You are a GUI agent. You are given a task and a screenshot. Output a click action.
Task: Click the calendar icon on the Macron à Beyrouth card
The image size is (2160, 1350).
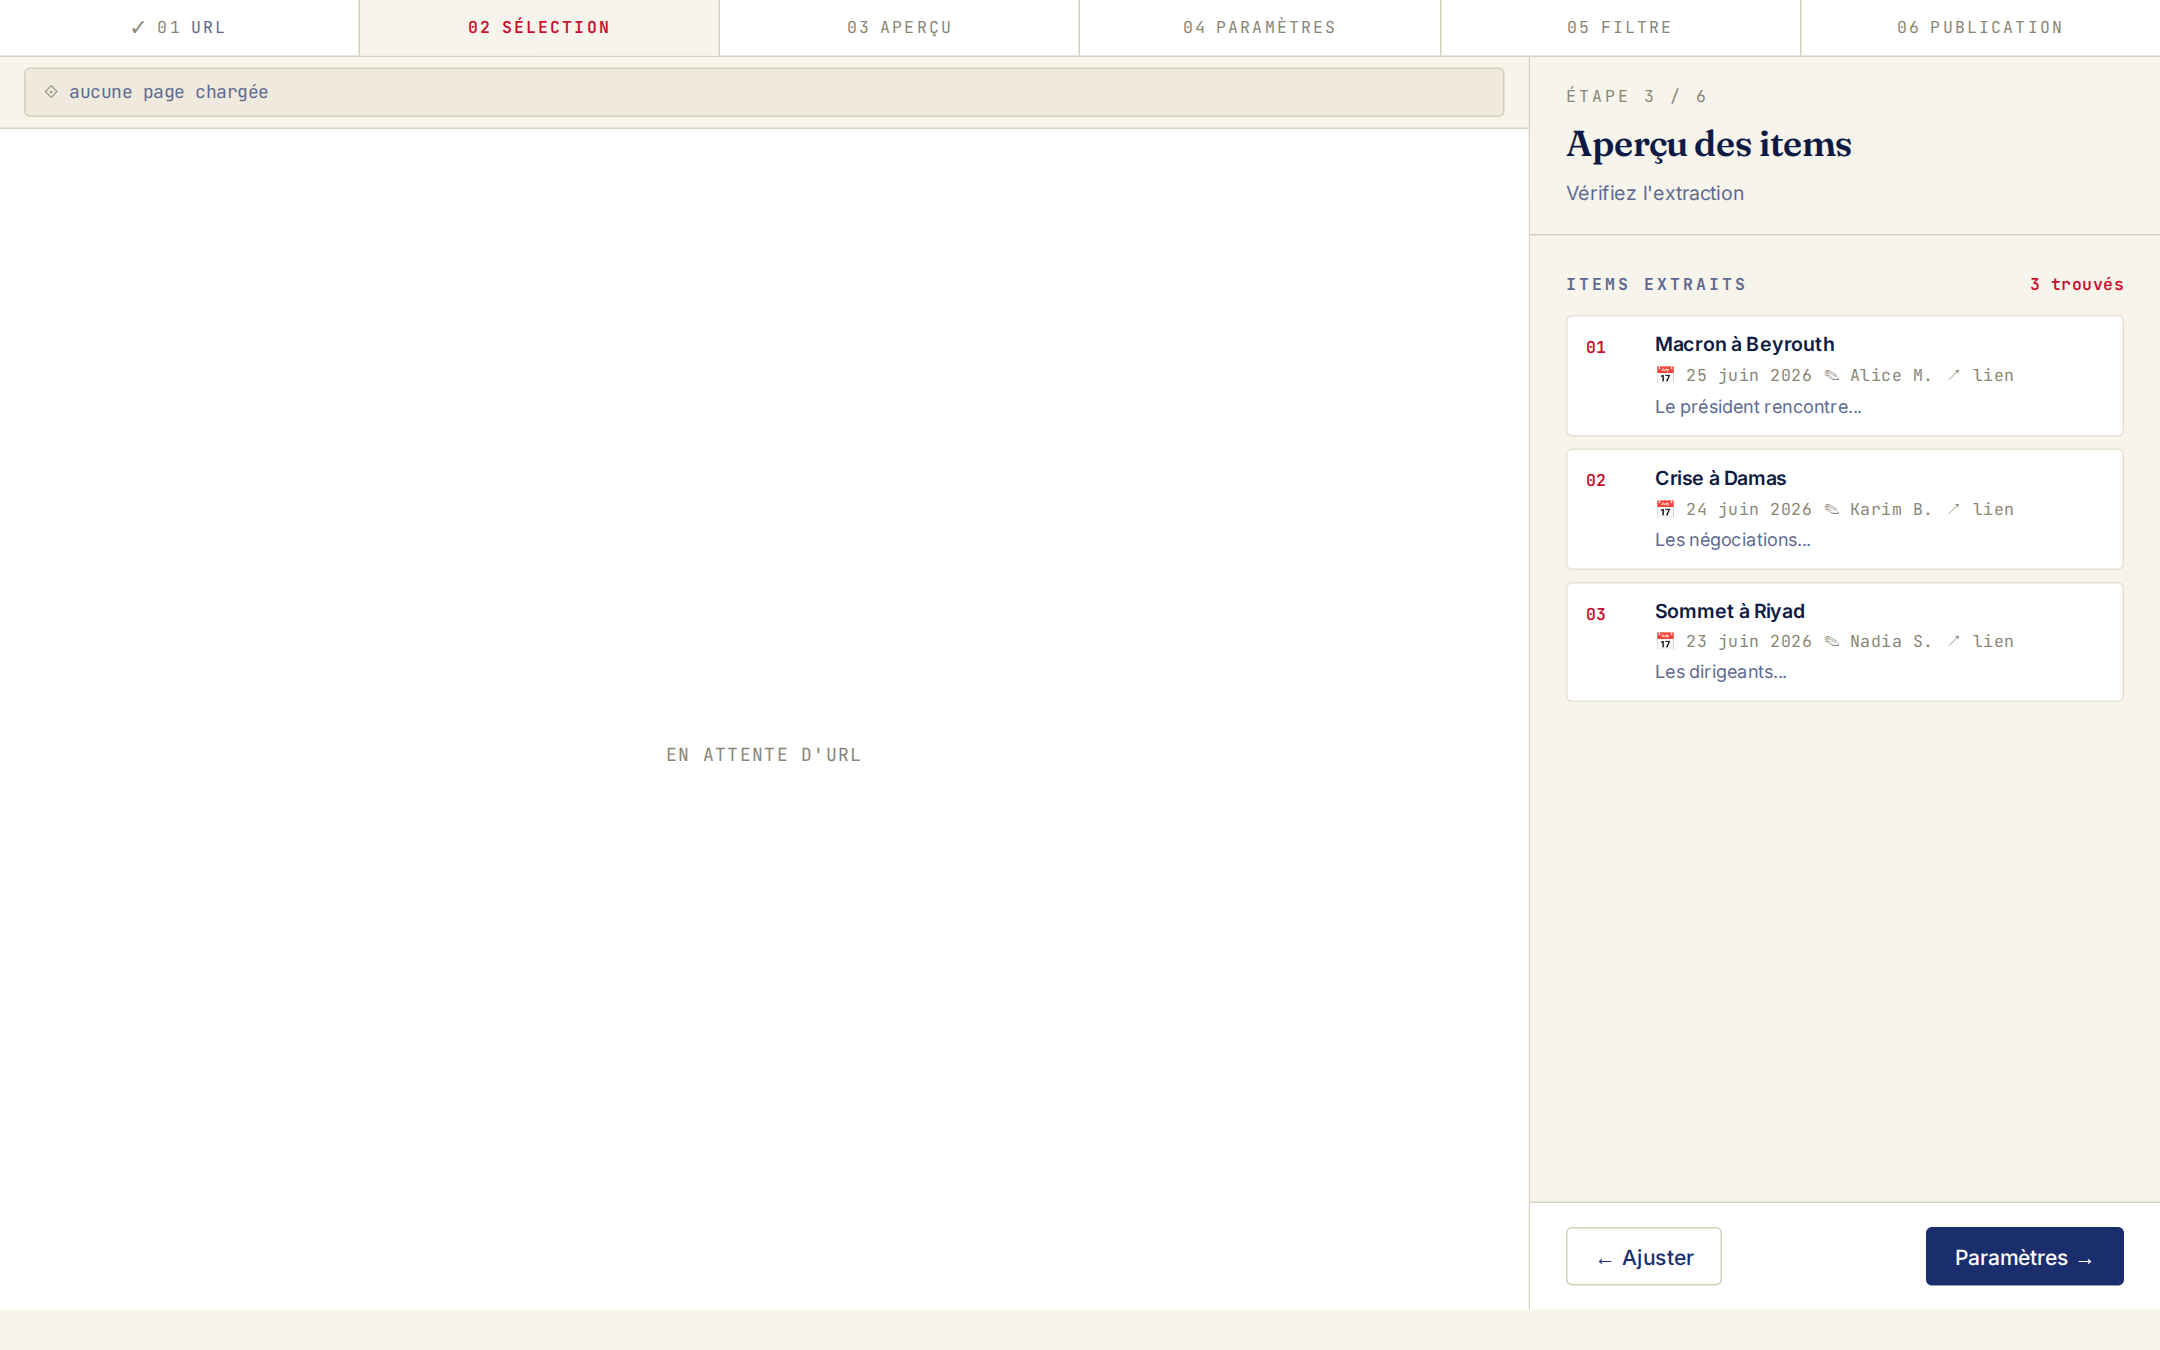pos(1665,375)
